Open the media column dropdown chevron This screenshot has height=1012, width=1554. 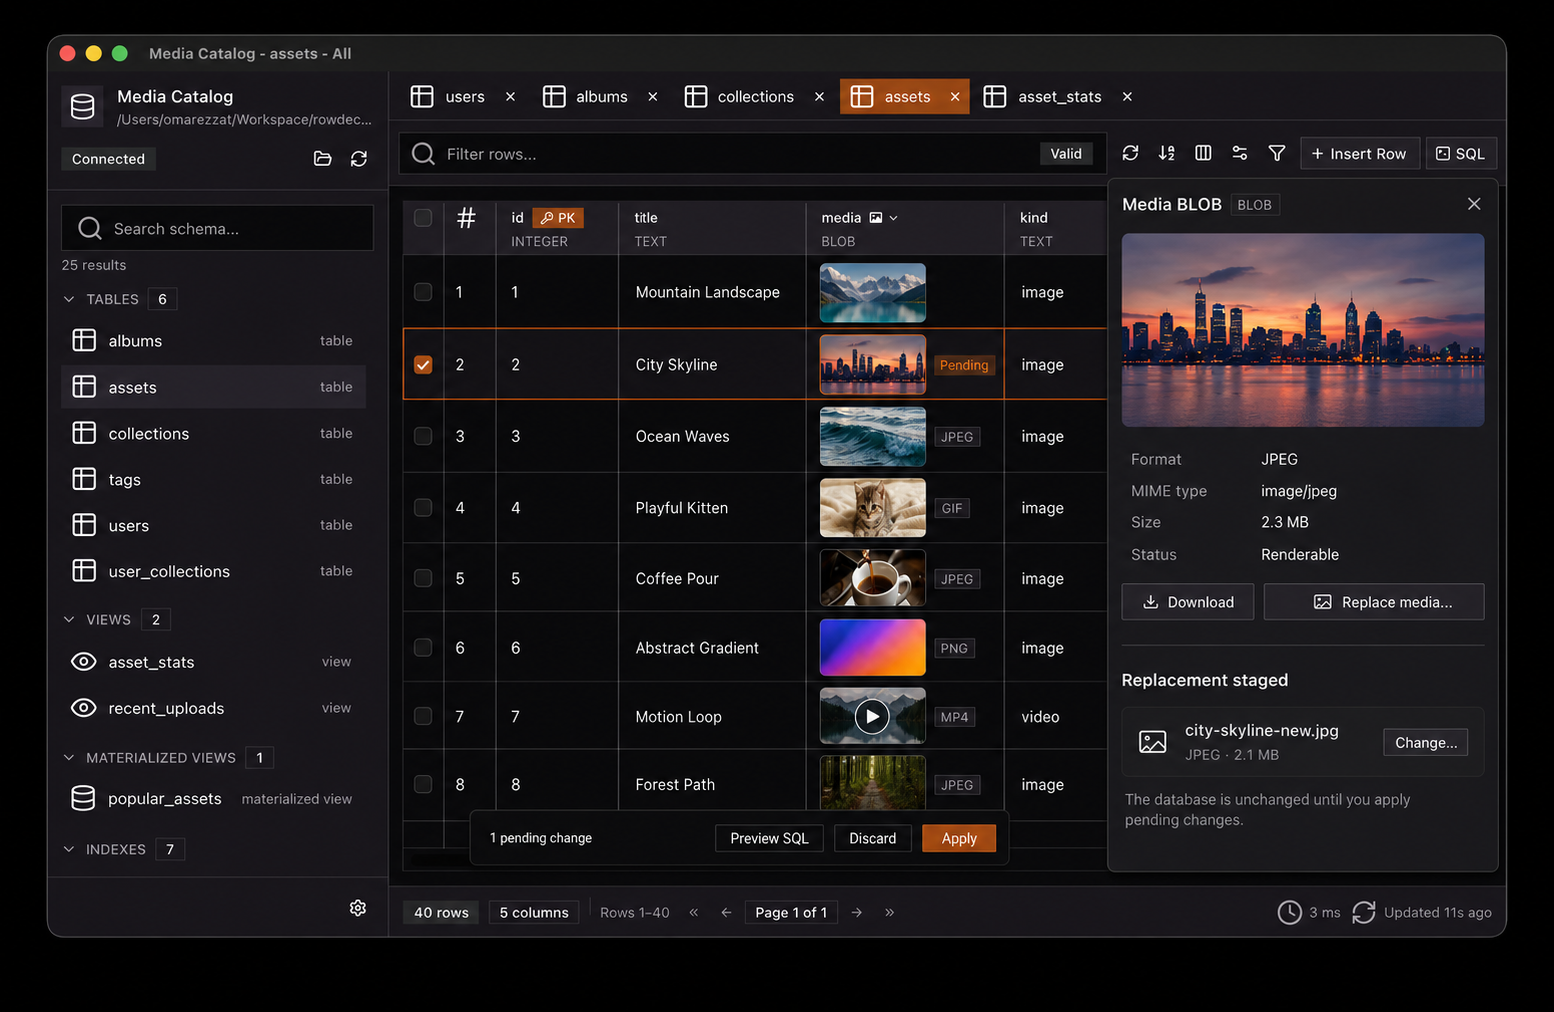tap(893, 218)
